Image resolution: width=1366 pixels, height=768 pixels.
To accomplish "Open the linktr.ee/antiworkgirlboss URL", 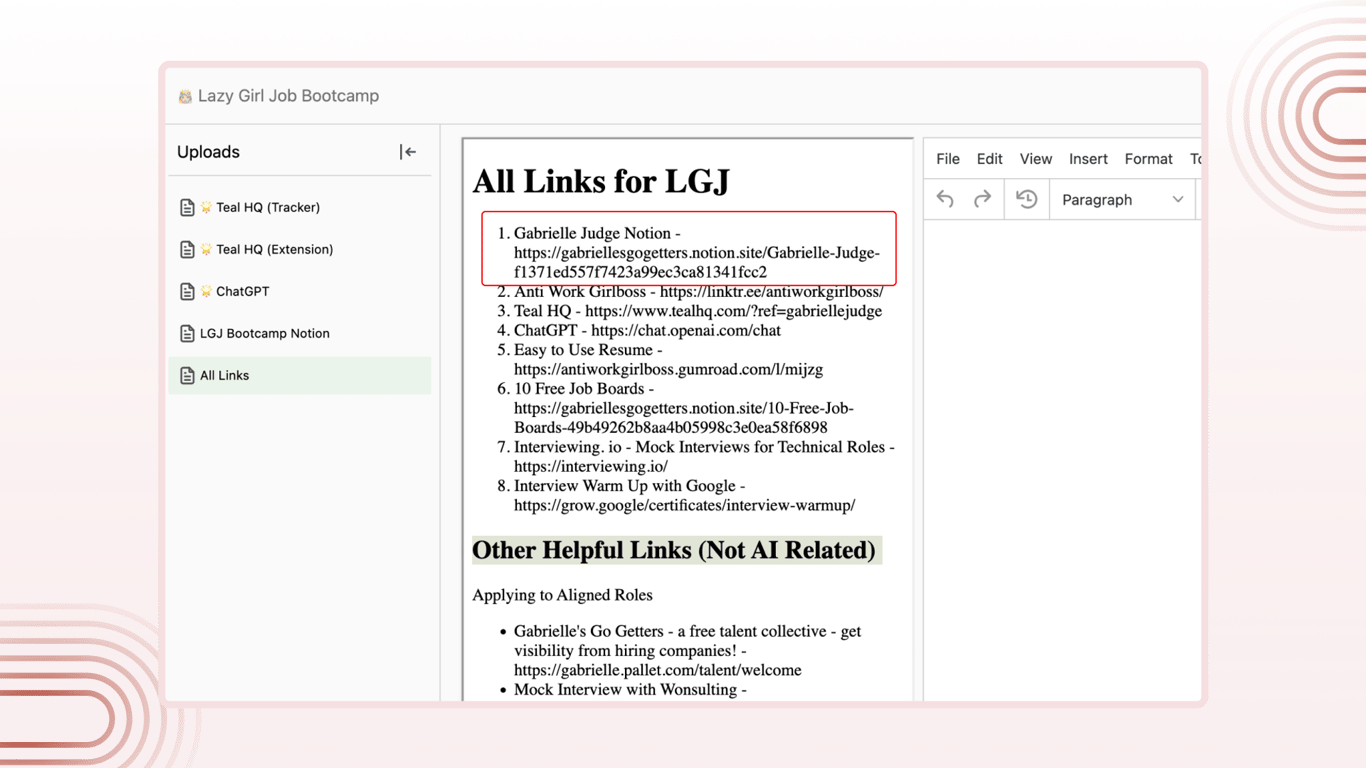I will point(771,292).
